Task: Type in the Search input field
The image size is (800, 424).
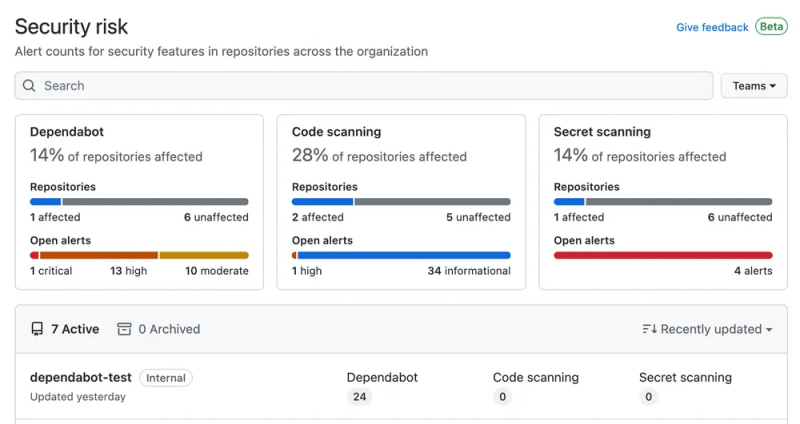Action: click(x=370, y=86)
